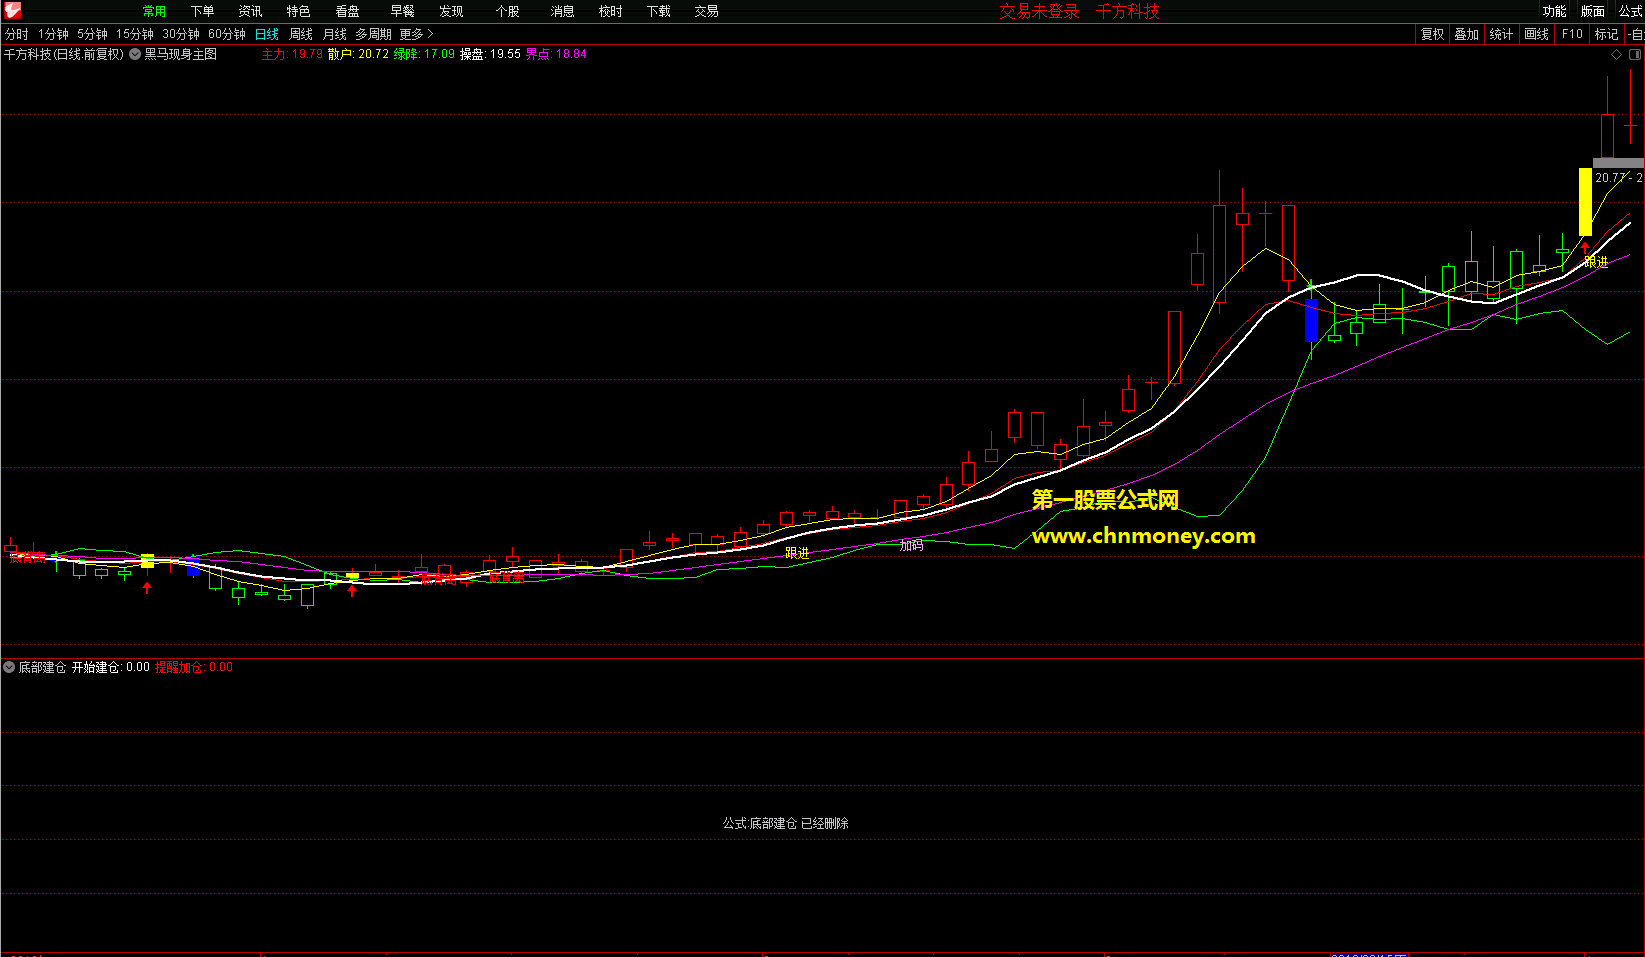Switch to 60分钟 period
The width and height of the screenshot is (1645, 957).
click(x=226, y=34)
